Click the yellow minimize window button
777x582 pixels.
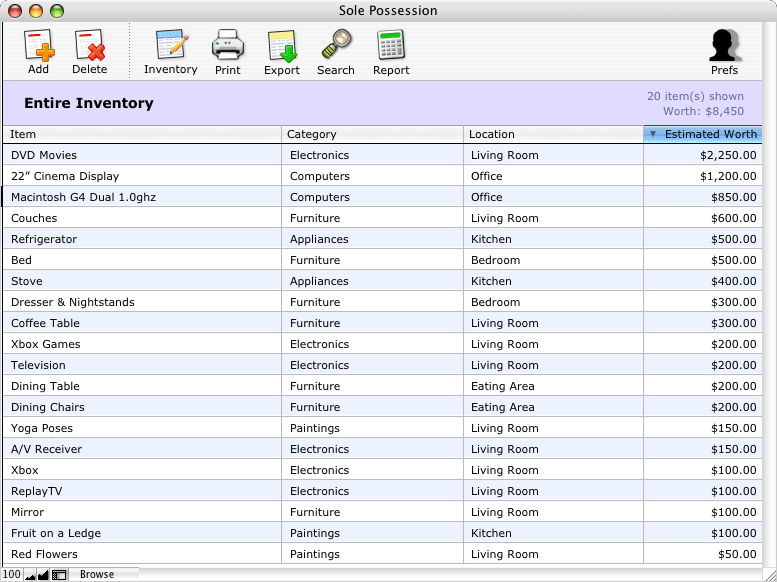[36, 11]
